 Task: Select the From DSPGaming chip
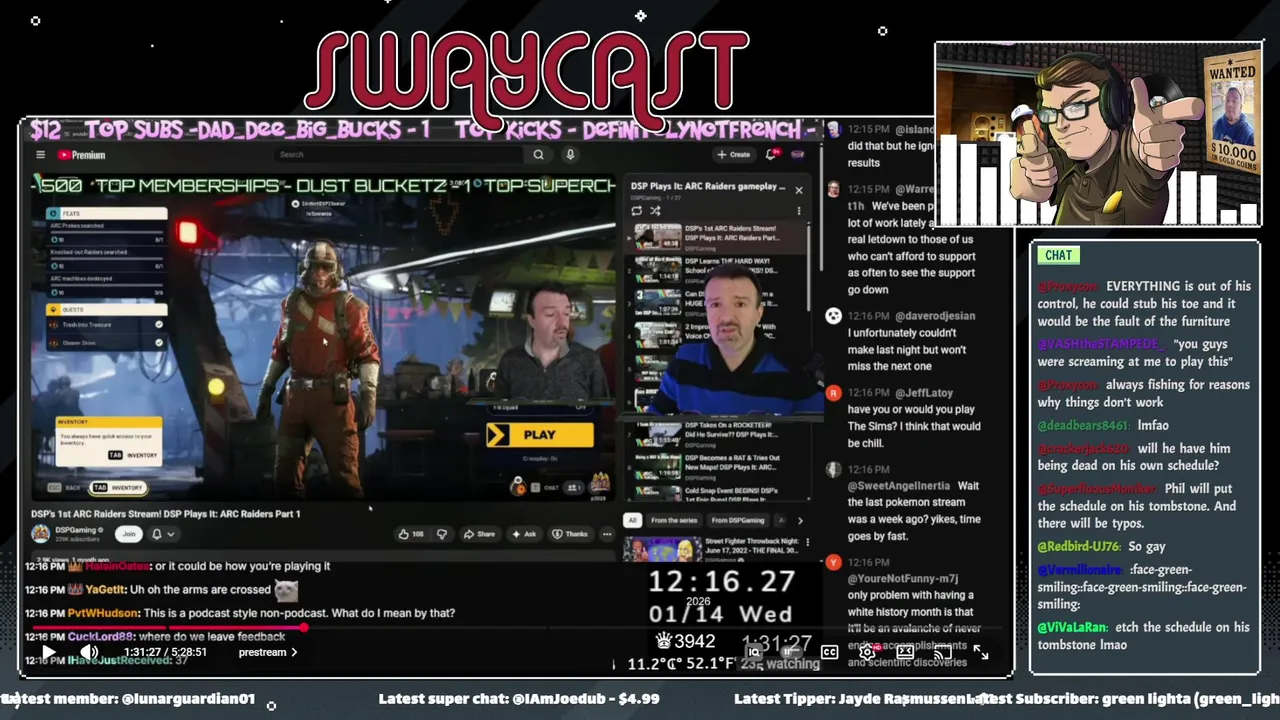click(x=737, y=520)
